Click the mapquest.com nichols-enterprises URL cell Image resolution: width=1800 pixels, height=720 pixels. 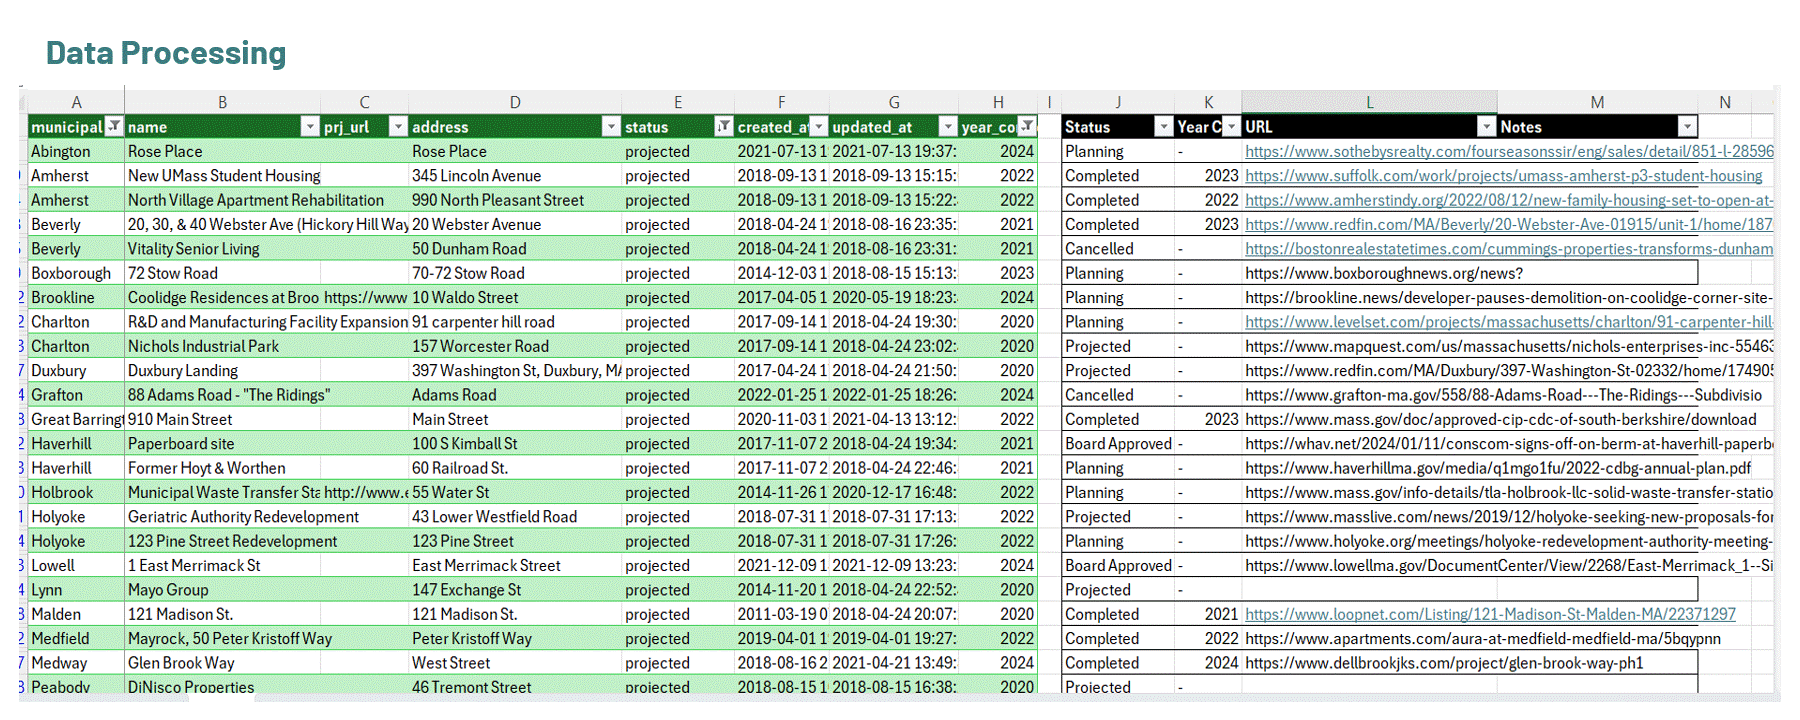click(1509, 346)
